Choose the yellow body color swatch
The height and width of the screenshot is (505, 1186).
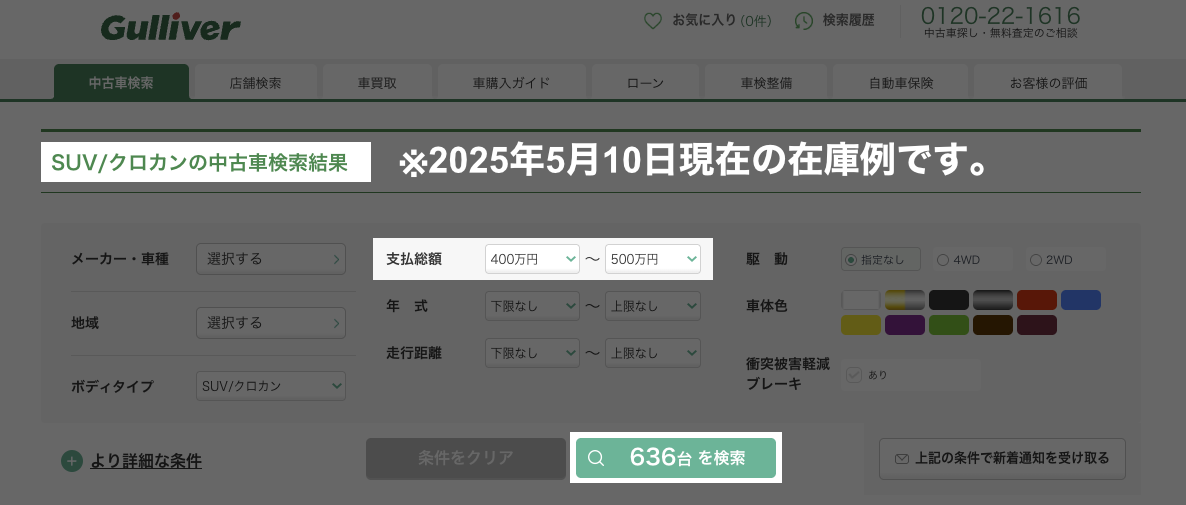point(861,325)
